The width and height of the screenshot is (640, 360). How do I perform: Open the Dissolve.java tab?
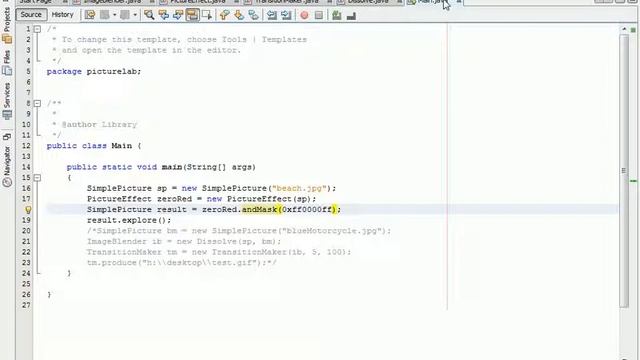368,2
